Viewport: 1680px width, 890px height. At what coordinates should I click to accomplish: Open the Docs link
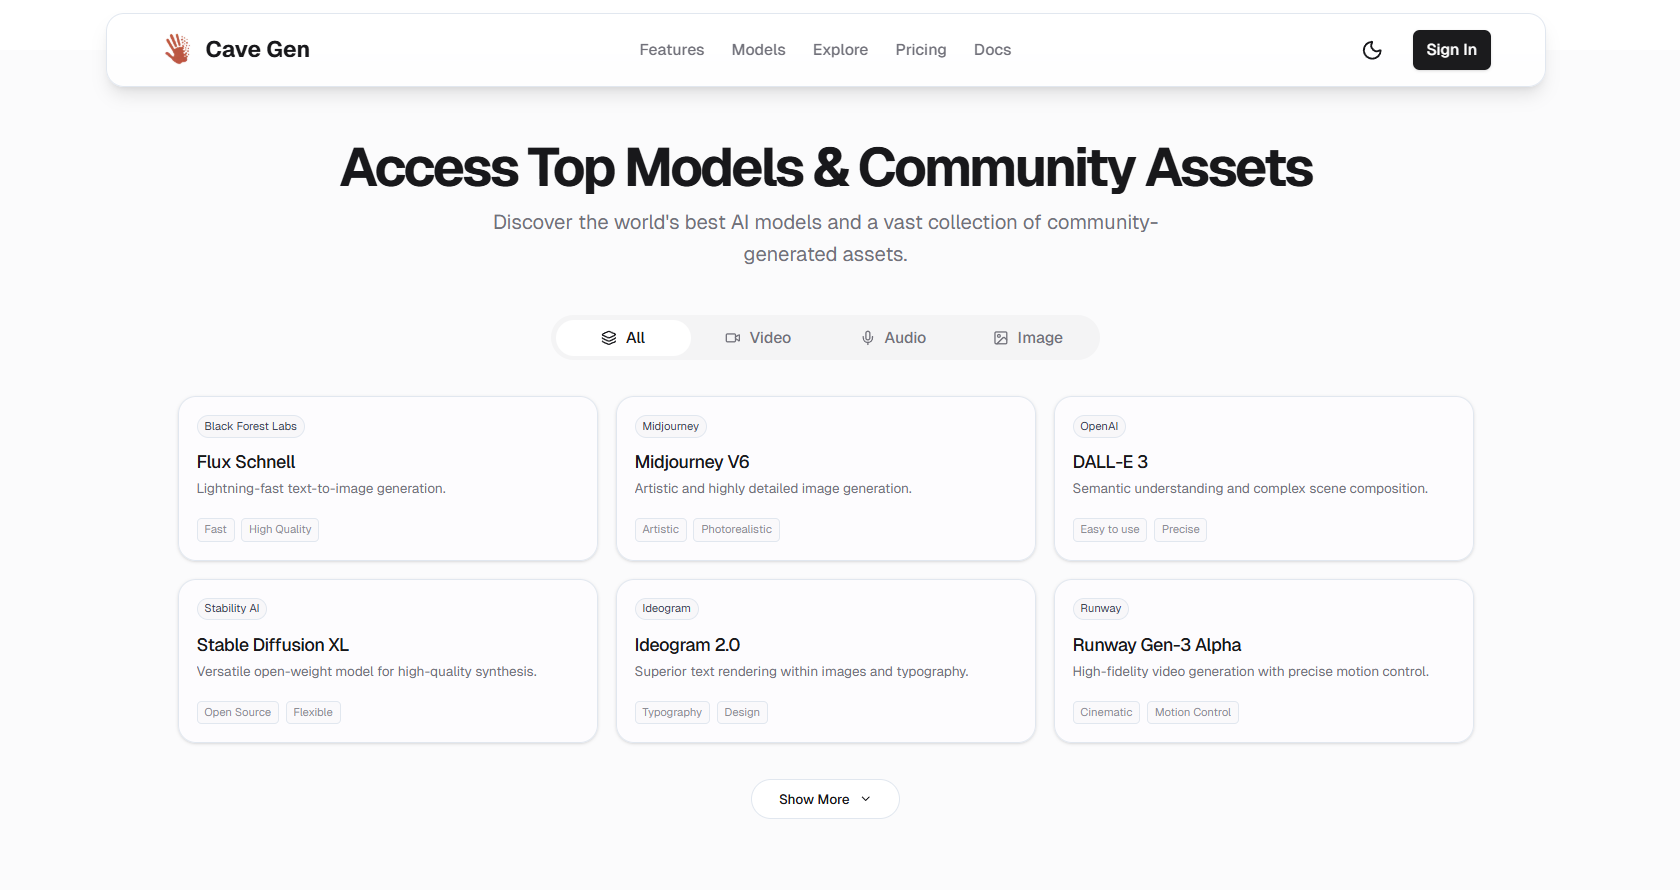click(992, 50)
